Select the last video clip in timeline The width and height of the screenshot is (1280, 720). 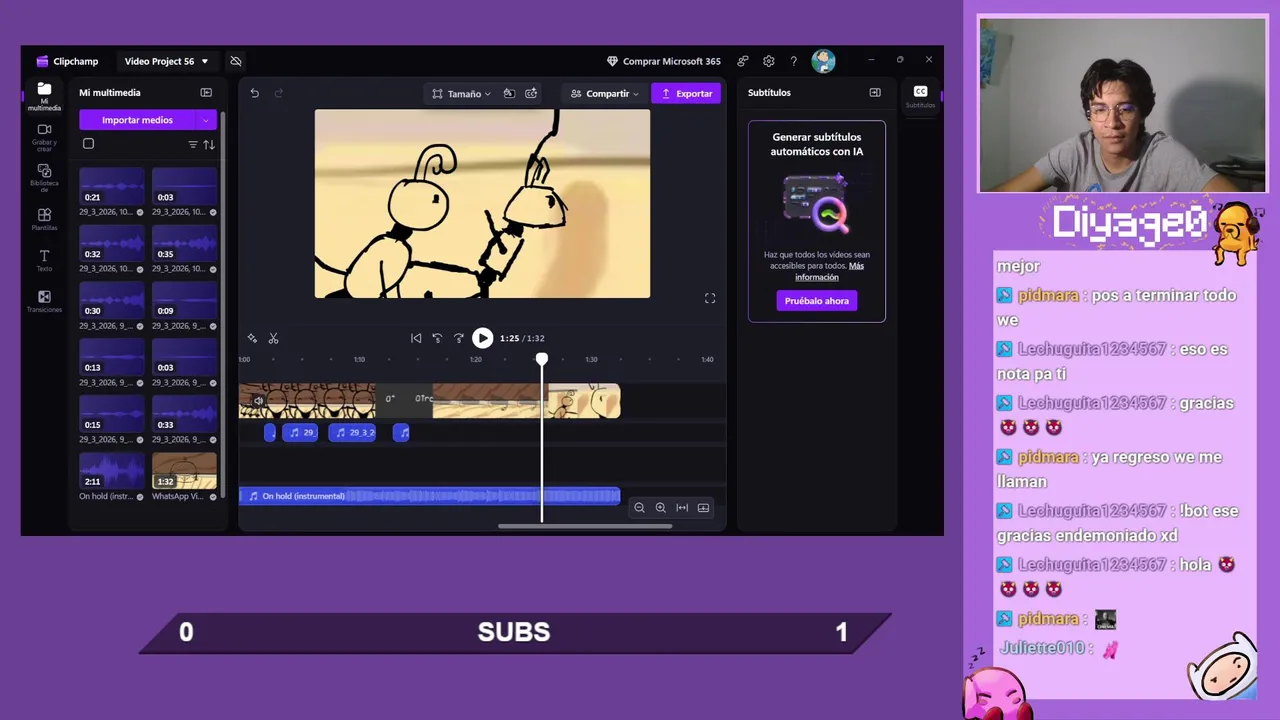(x=583, y=401)
